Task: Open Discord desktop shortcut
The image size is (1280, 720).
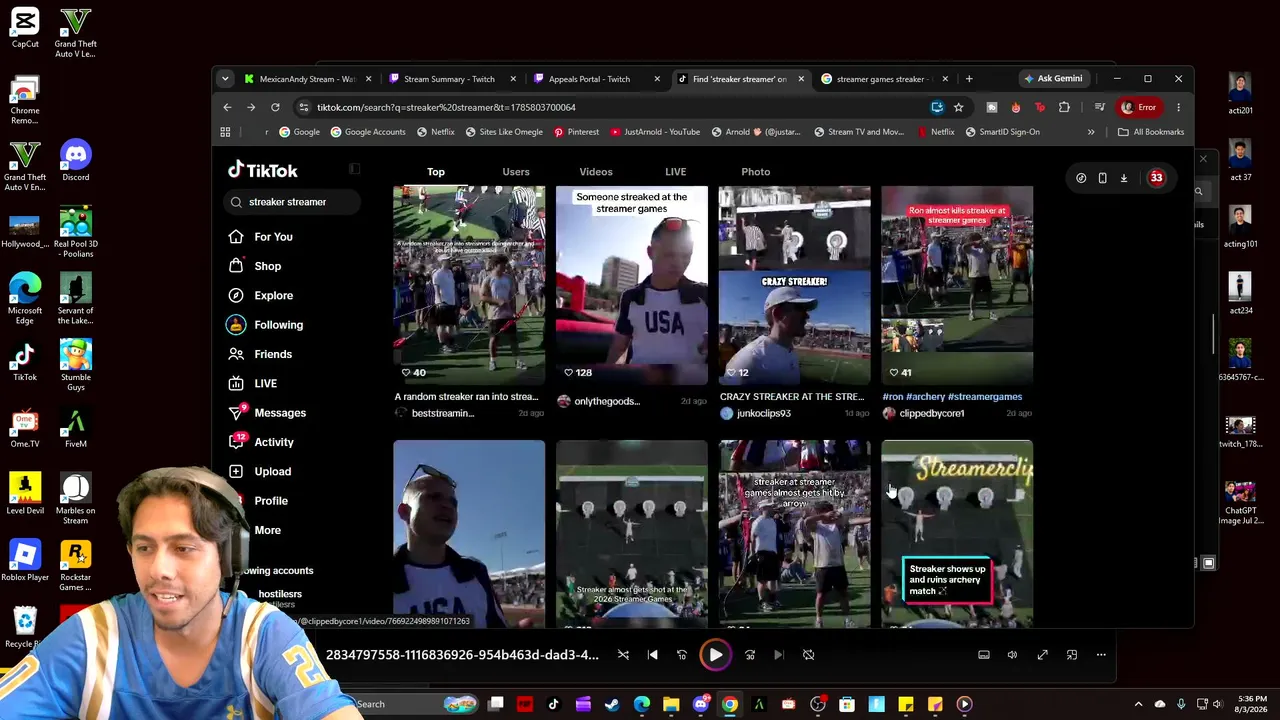Action: pos(75,162)
